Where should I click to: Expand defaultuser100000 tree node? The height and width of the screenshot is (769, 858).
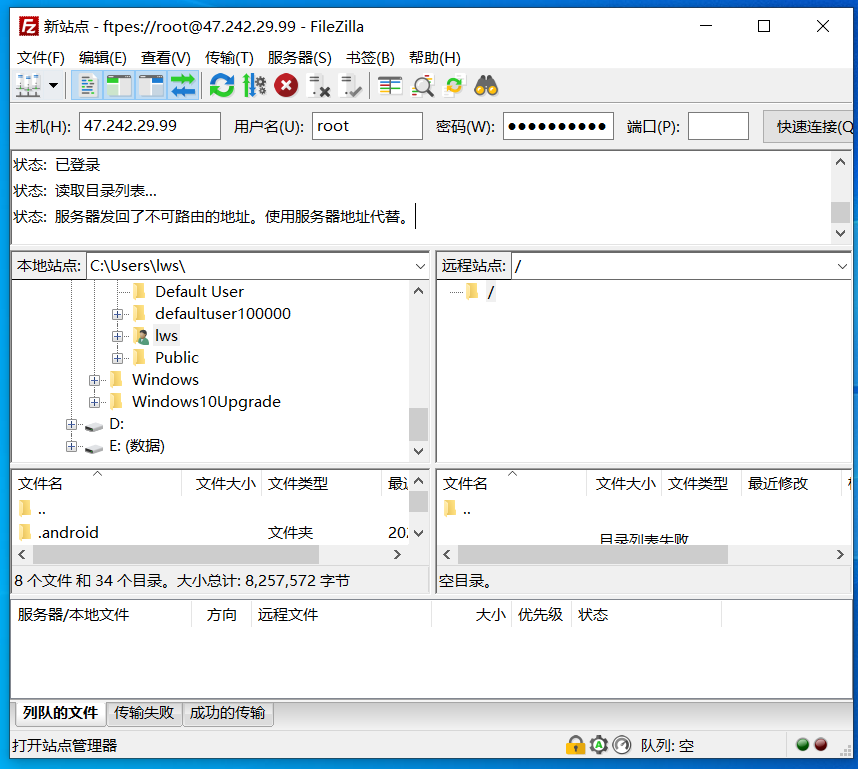(117, 314)
